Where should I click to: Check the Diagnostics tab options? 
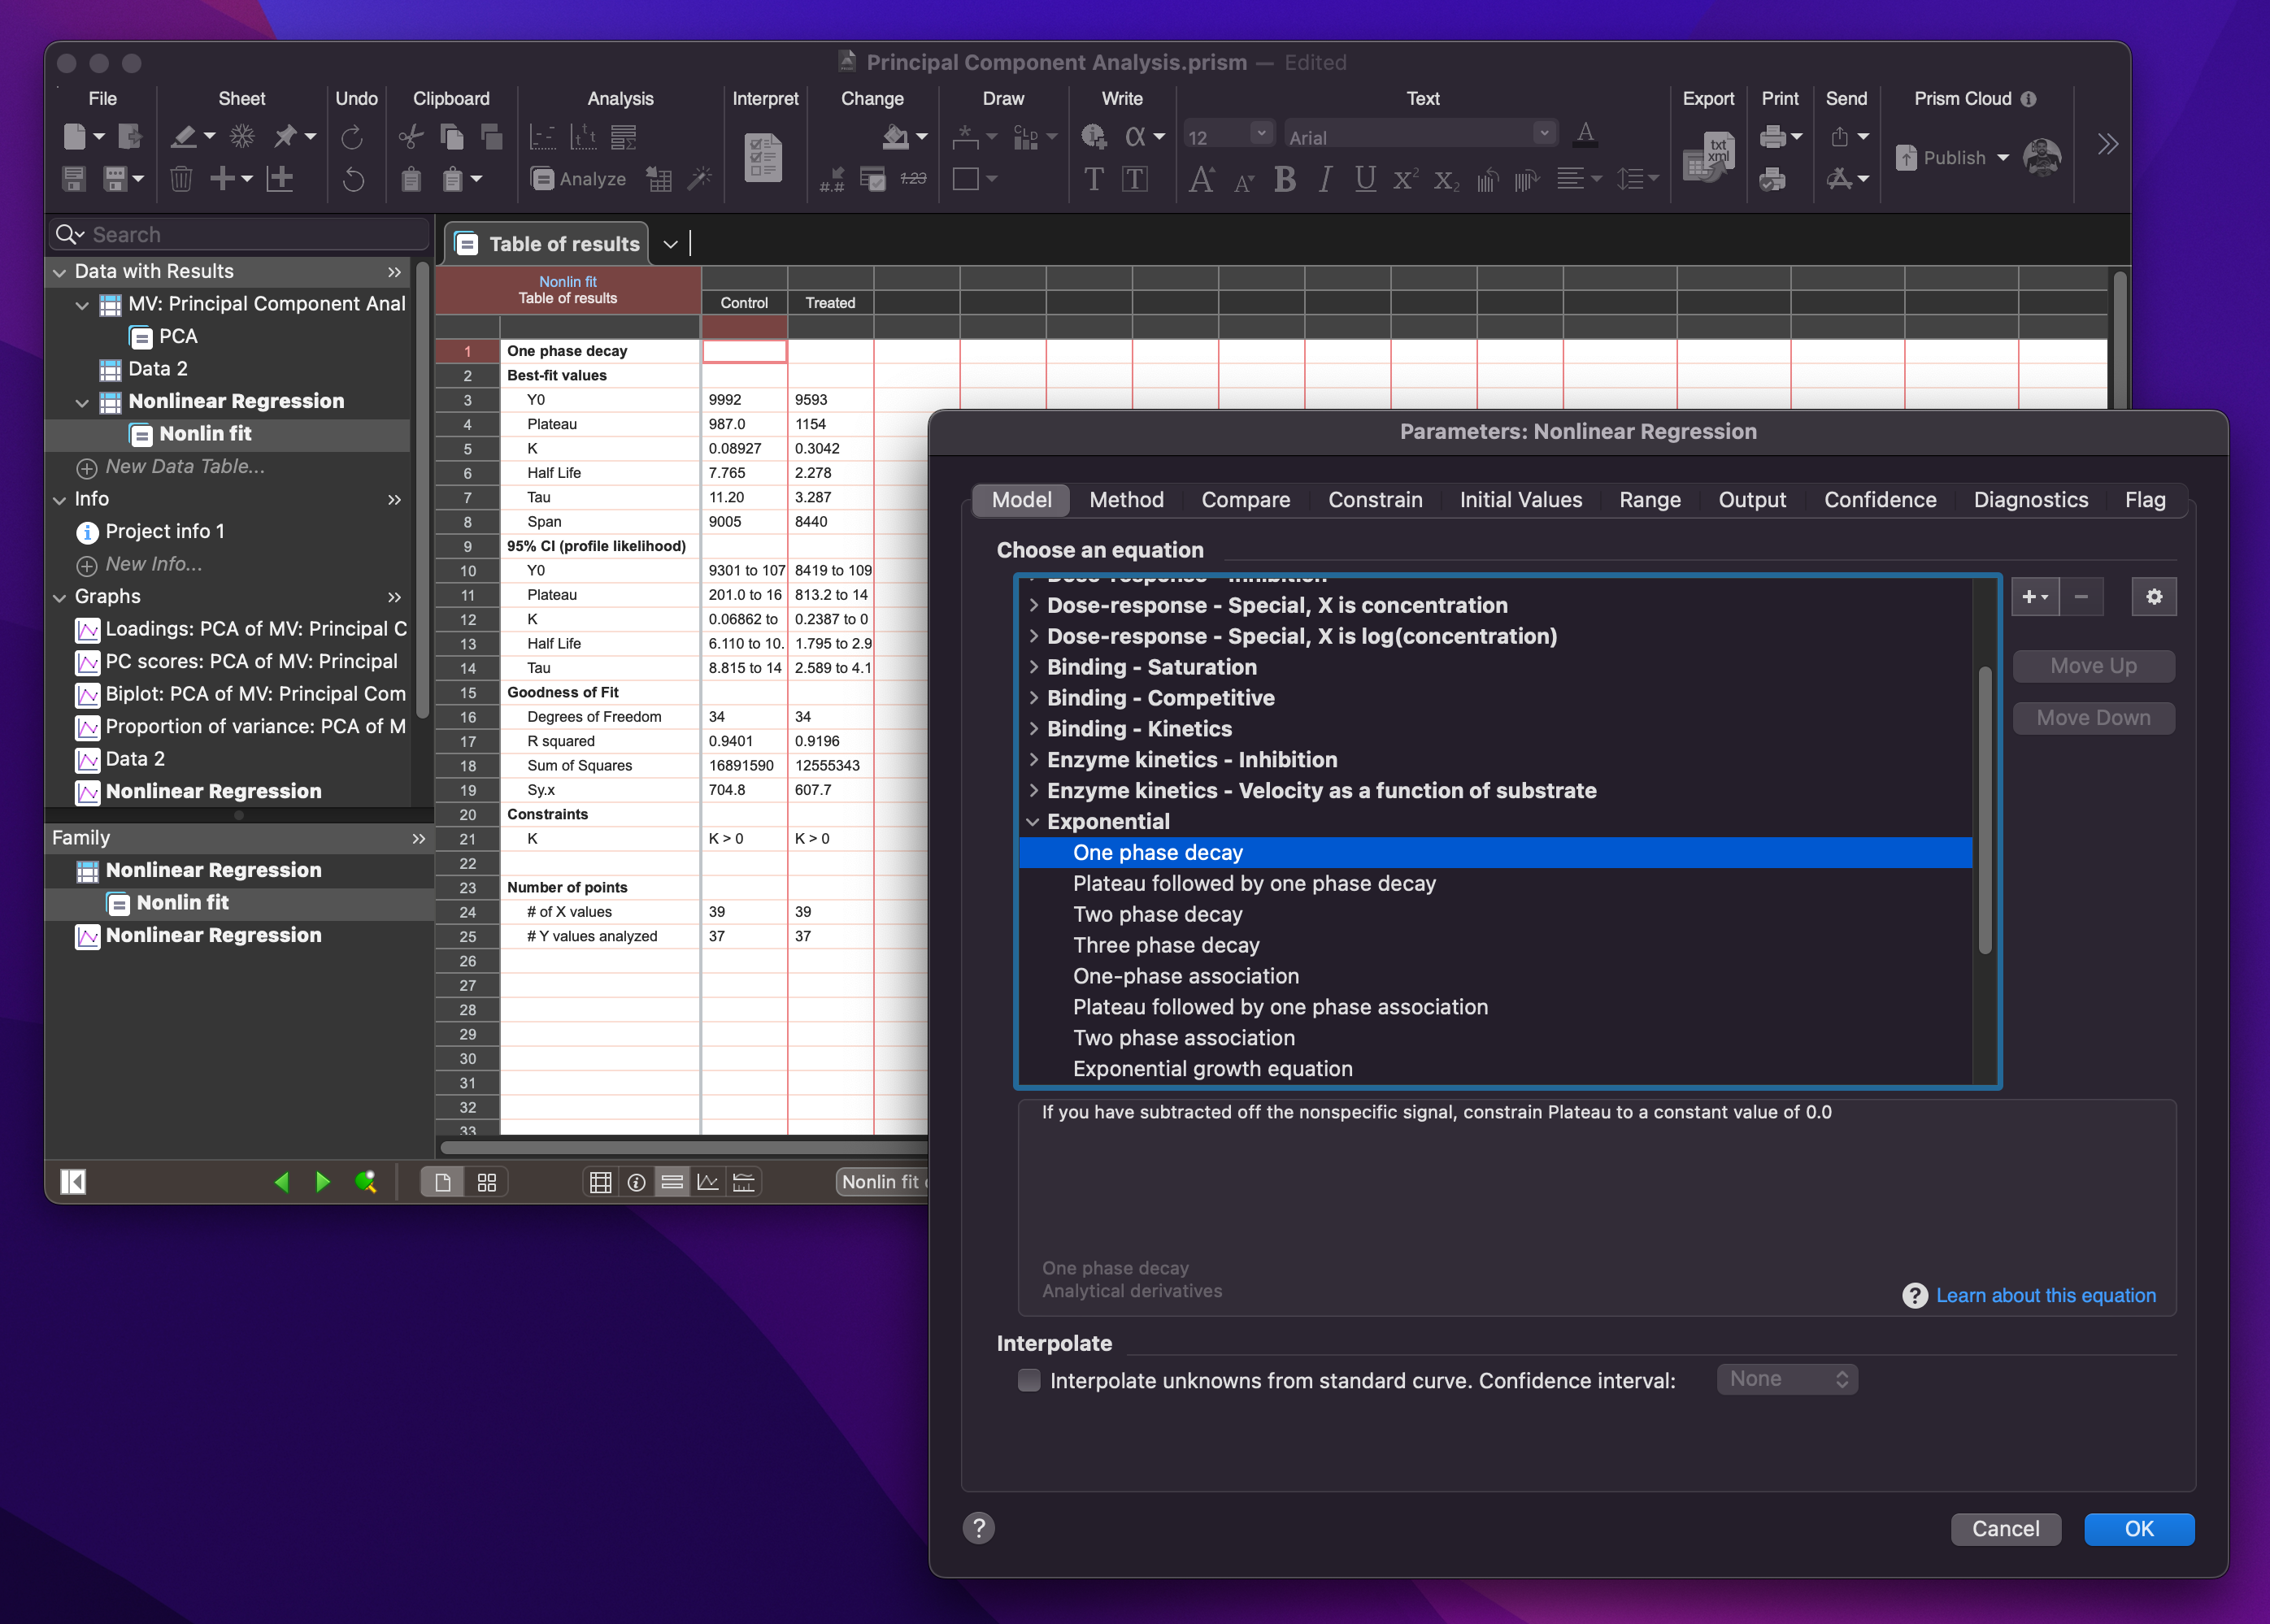(2029, 499)
